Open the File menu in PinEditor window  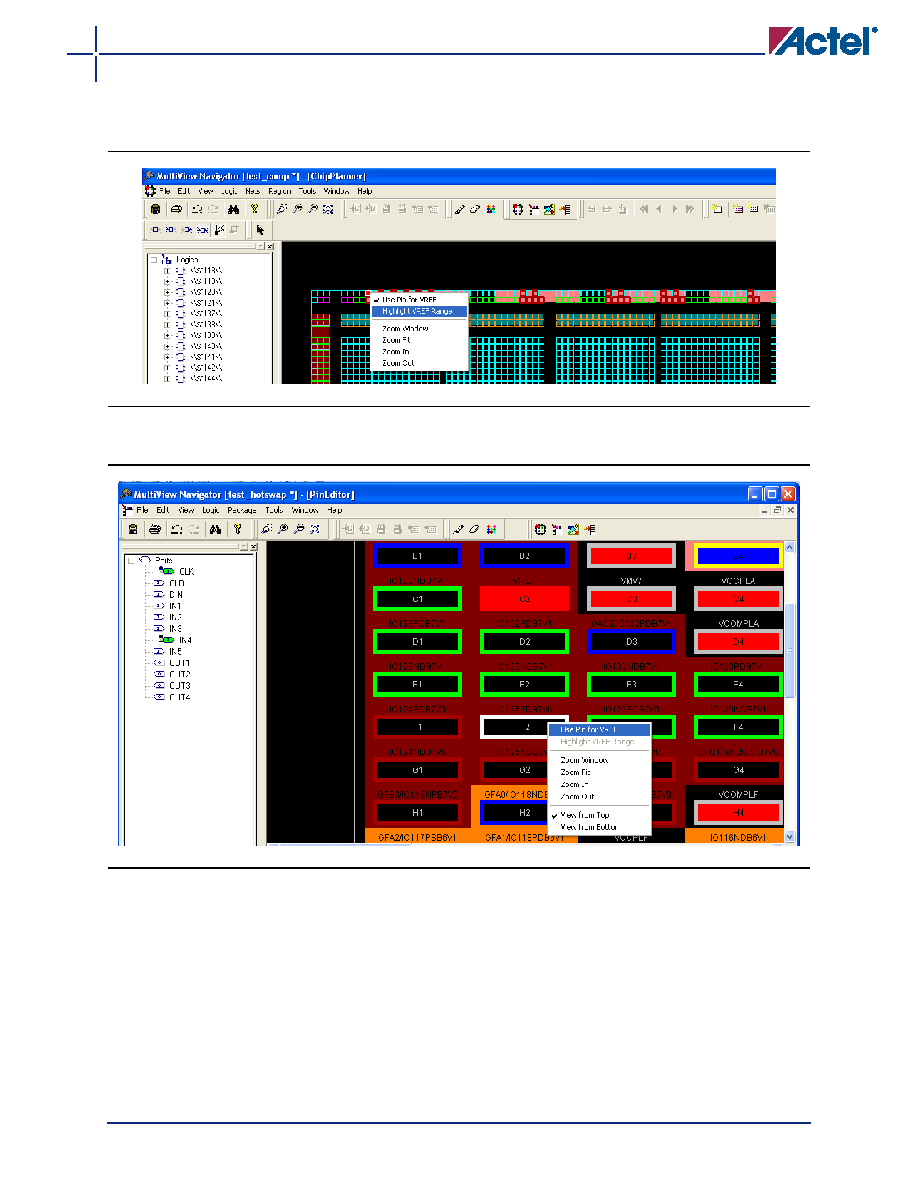click(142, 511)
